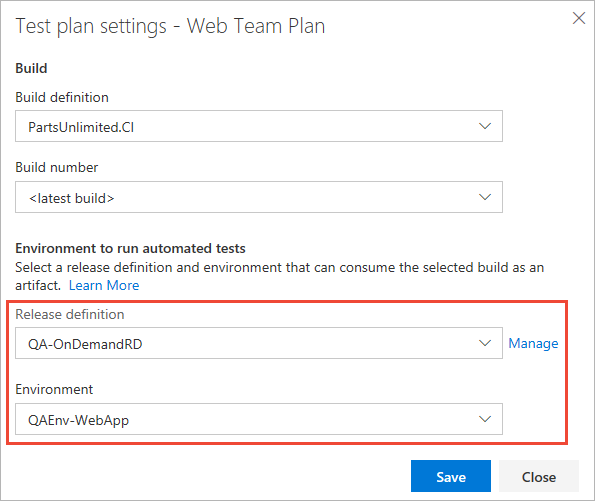Click the Build definition field label
Screen dimensions: 595x501
coord(62,98)
